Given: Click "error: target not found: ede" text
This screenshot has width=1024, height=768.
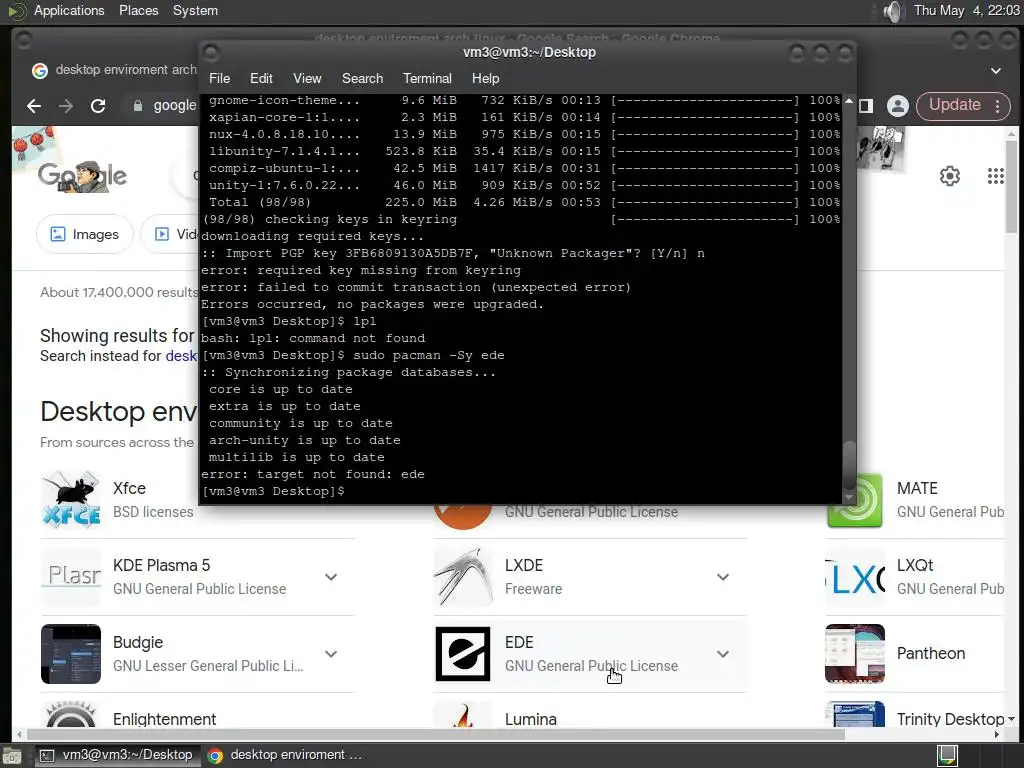Looking at the screenshot, I should (313, 474).
